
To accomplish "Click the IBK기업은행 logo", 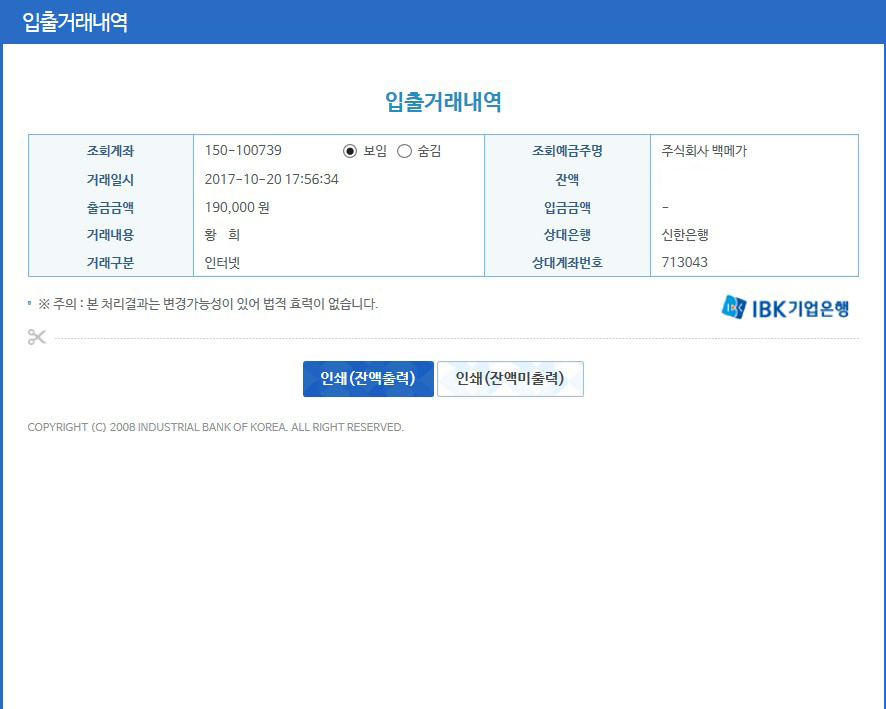I will click(785, 307).
